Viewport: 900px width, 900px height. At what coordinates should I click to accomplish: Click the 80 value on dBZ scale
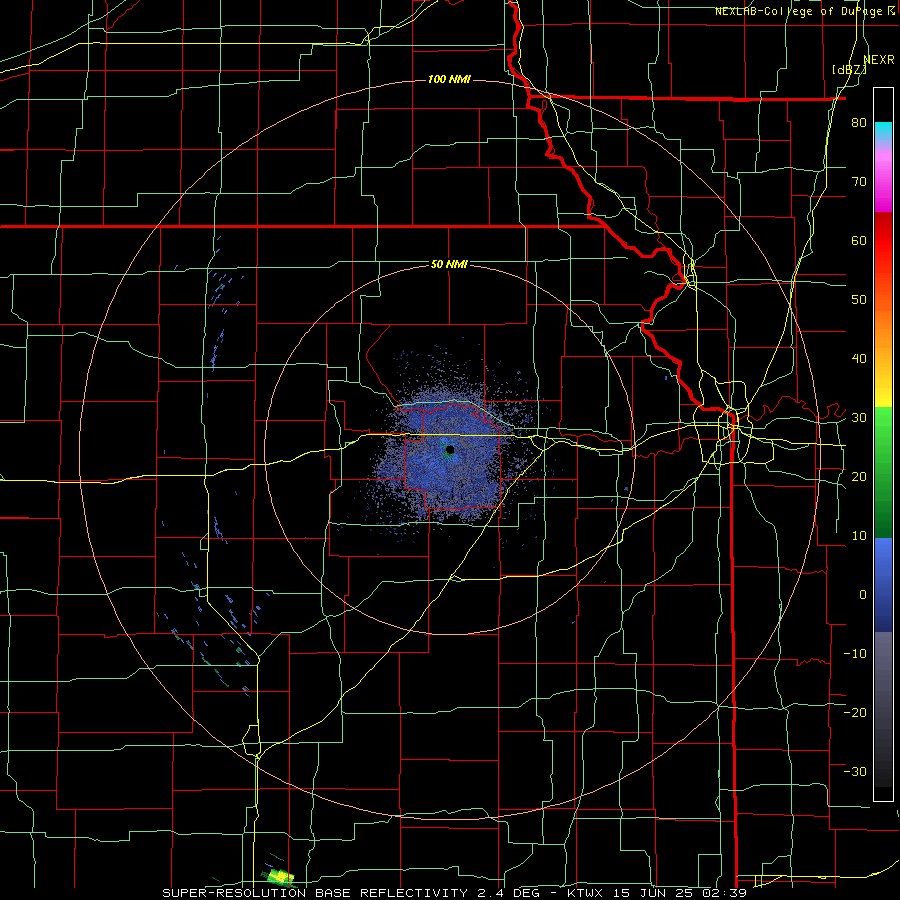click(x=859, y=123)
